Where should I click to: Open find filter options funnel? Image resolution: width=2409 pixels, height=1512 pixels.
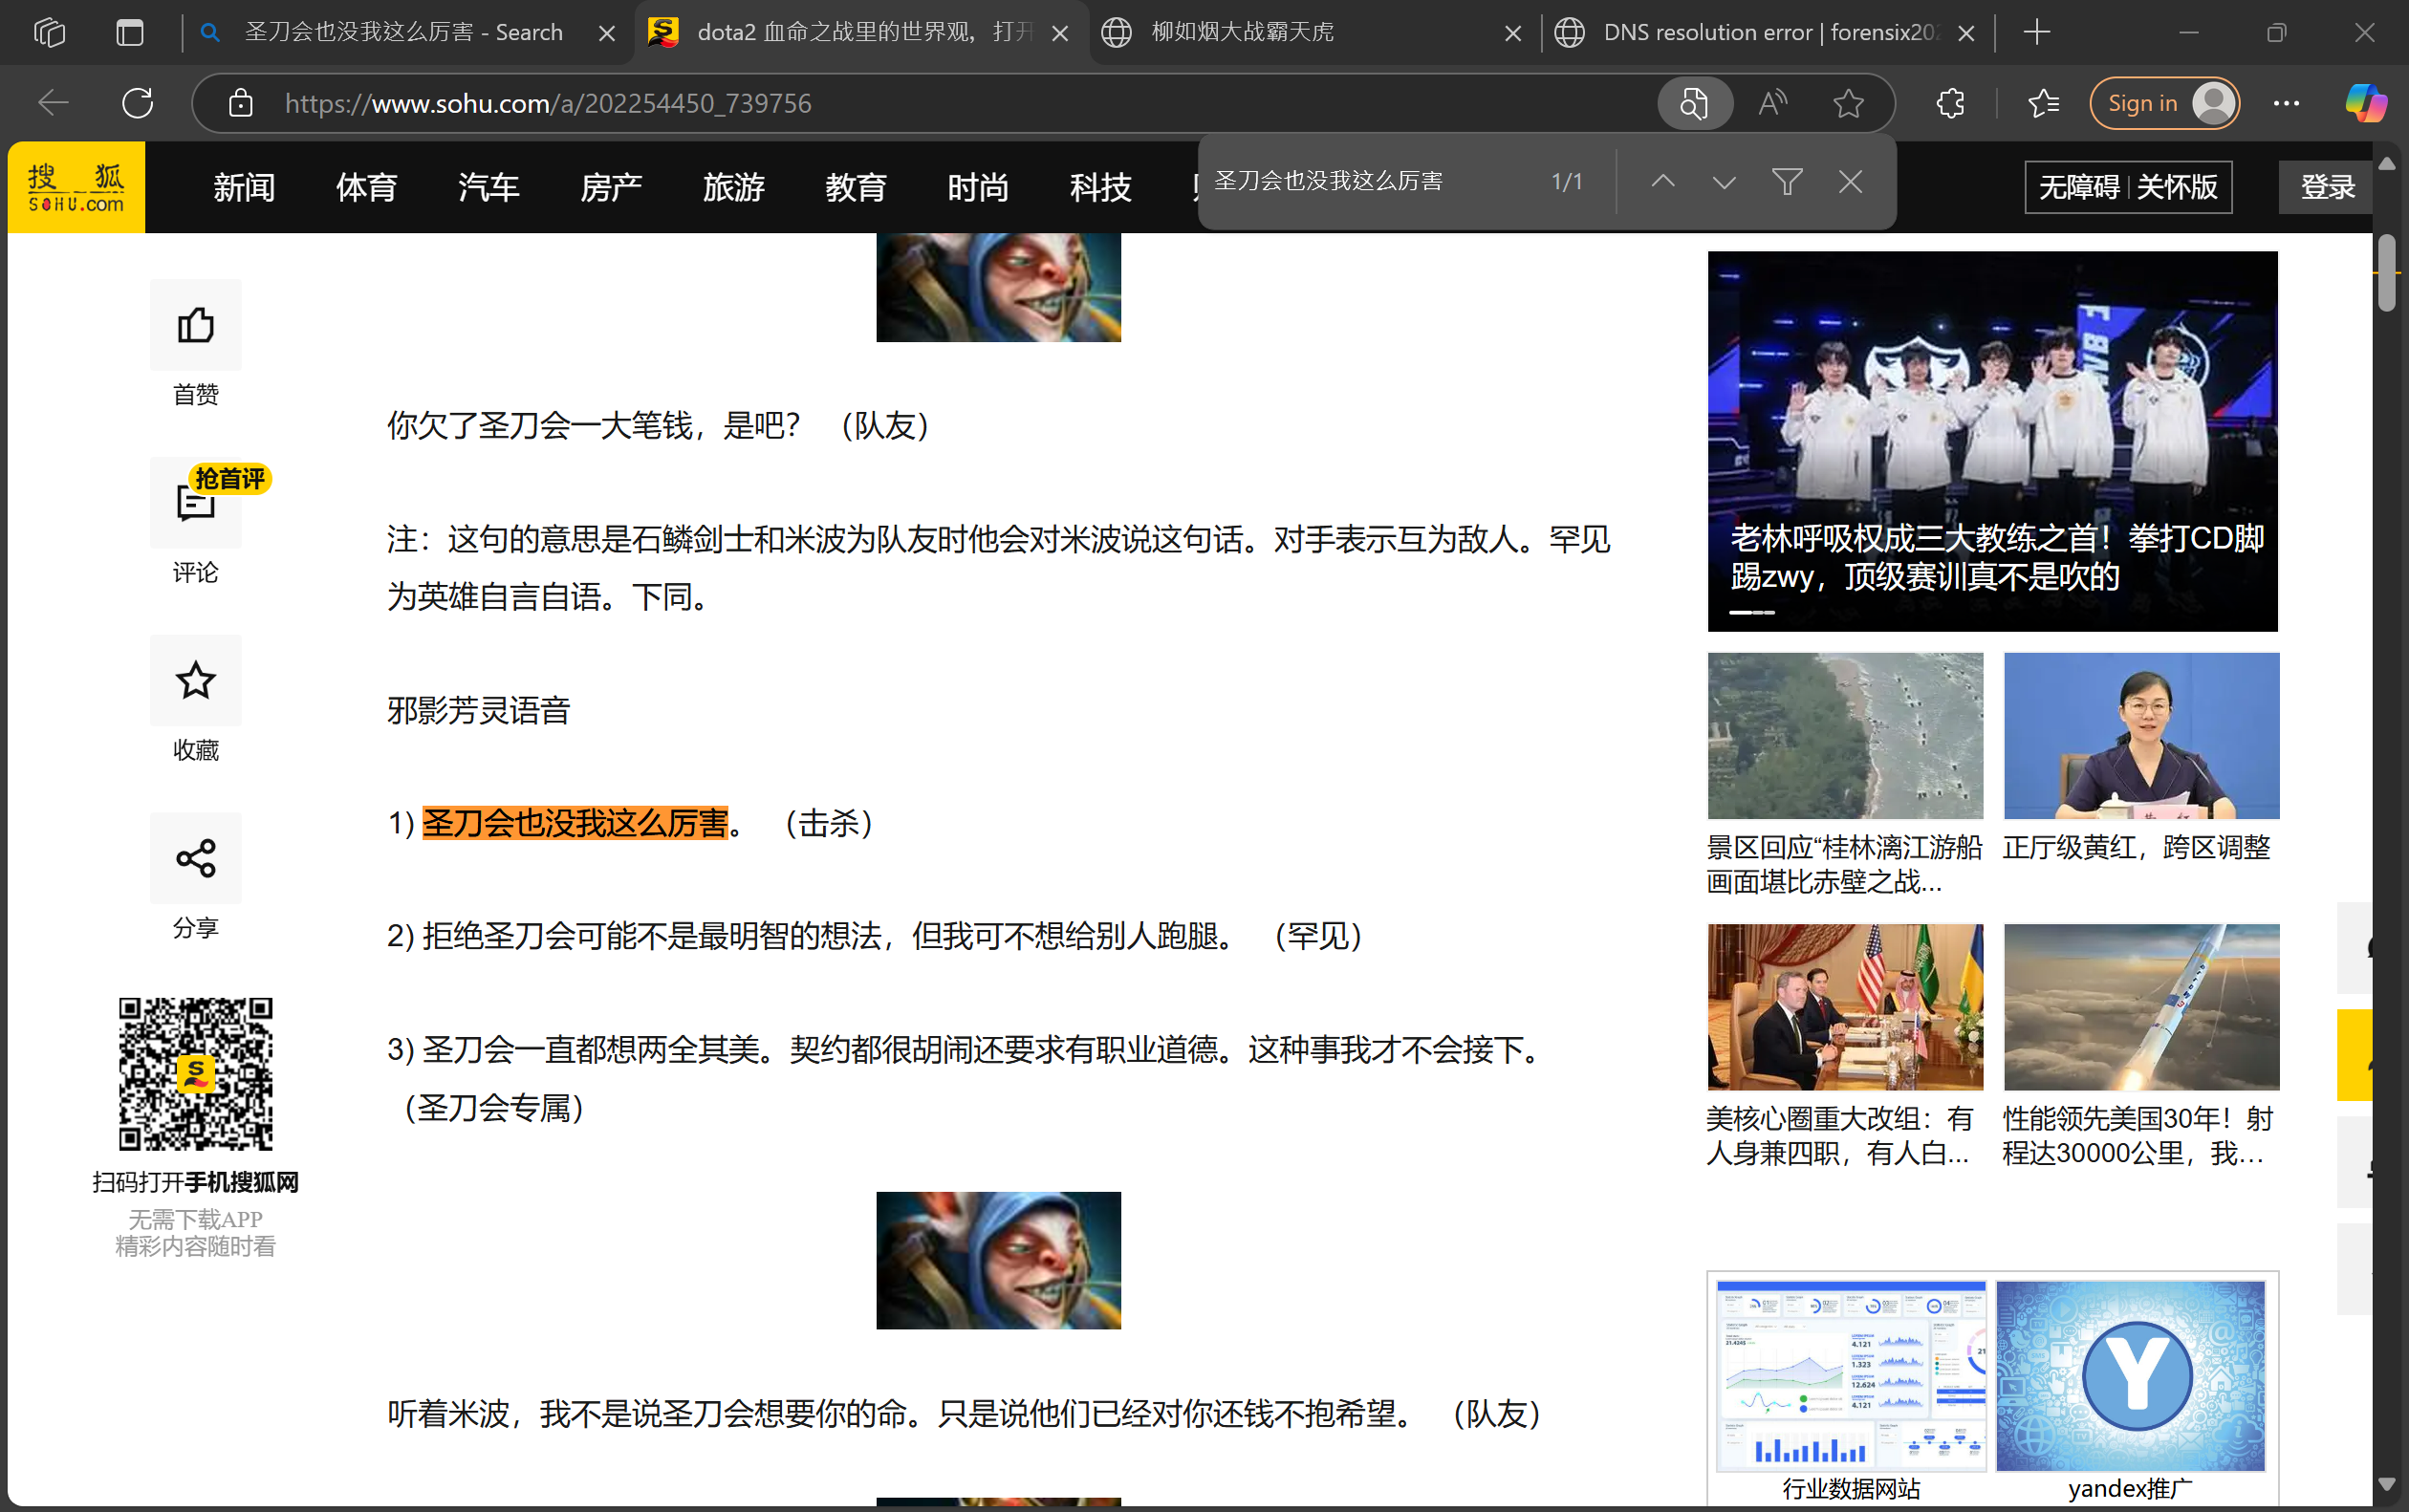1787,181
